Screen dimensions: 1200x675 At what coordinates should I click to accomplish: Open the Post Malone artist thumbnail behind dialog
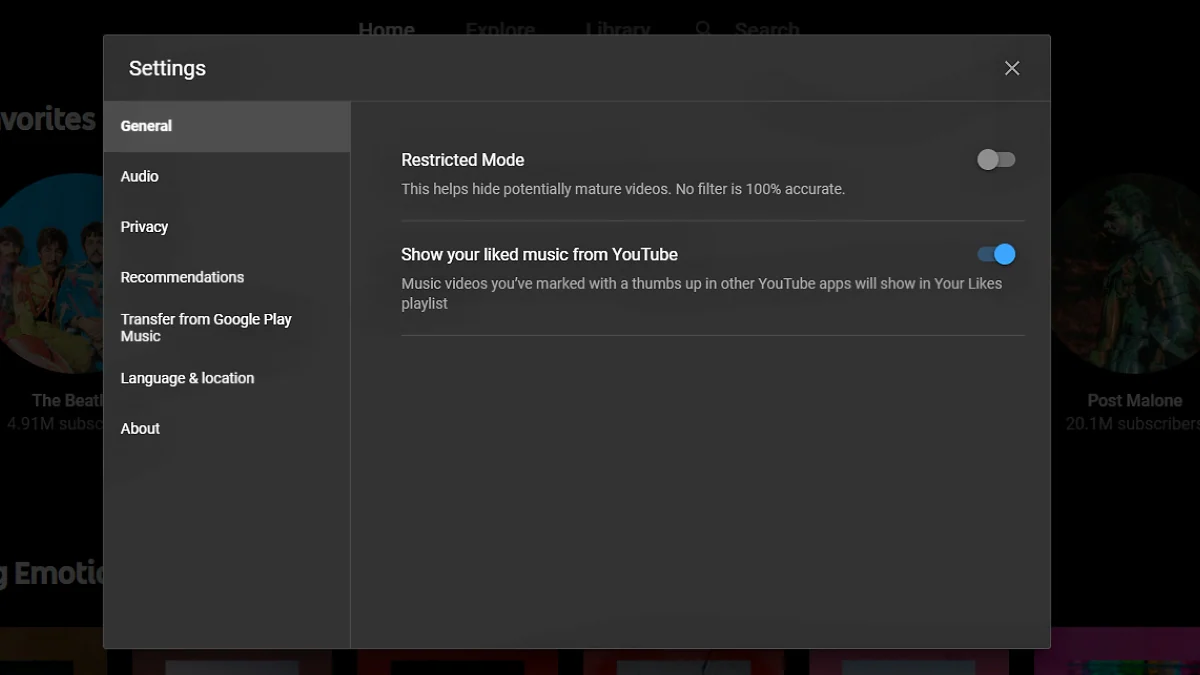pos(1125,275)
